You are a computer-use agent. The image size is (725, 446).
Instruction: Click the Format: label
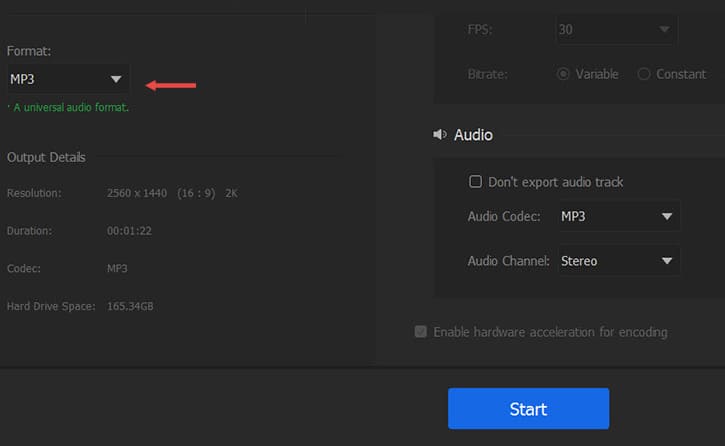point(29,51)
